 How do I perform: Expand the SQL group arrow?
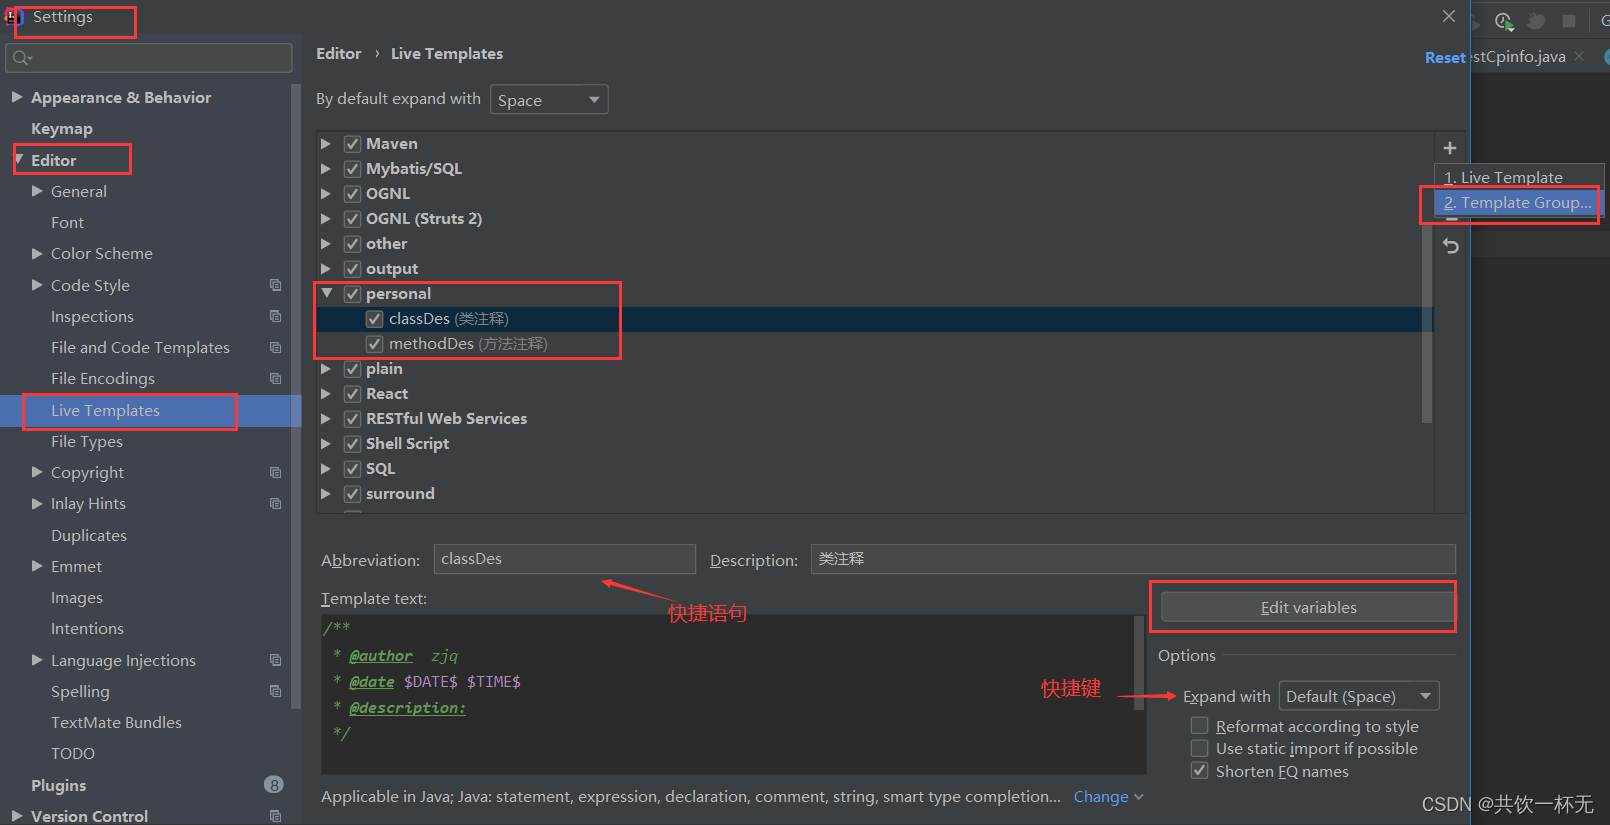click(326, 468)
